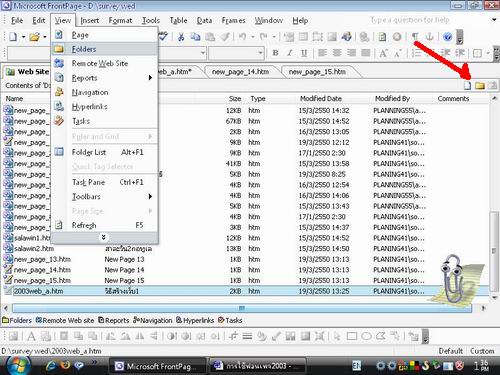Open the Tools menu

[151, 21]
